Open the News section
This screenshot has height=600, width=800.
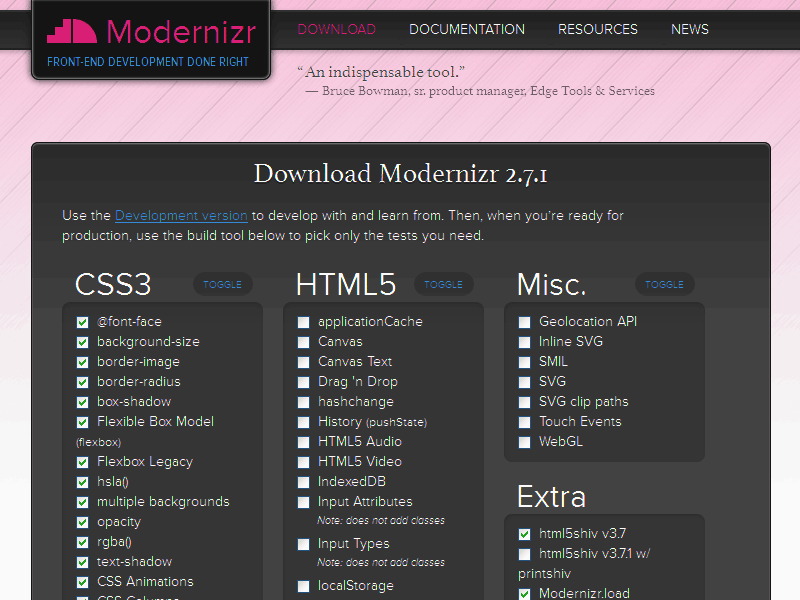689,29
